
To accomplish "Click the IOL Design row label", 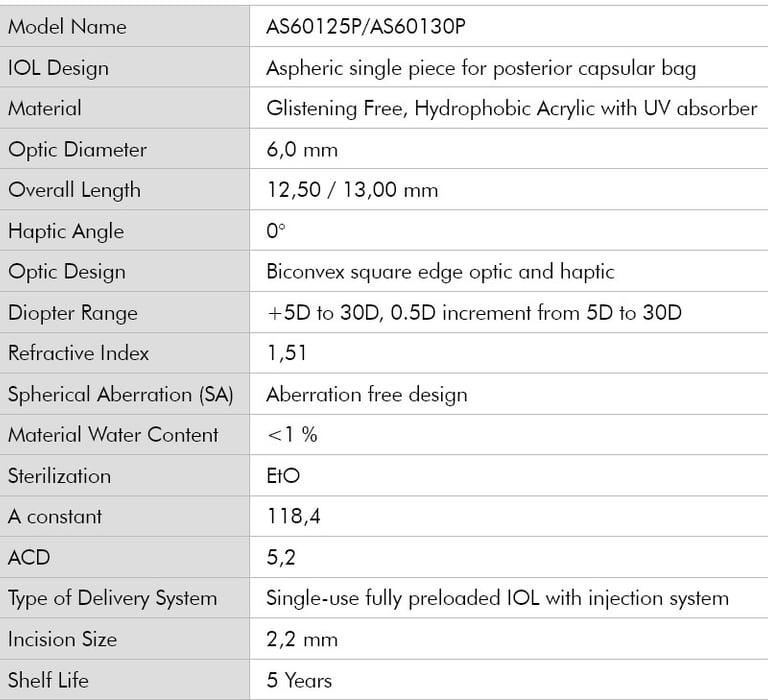I will (x=58, y=68).
